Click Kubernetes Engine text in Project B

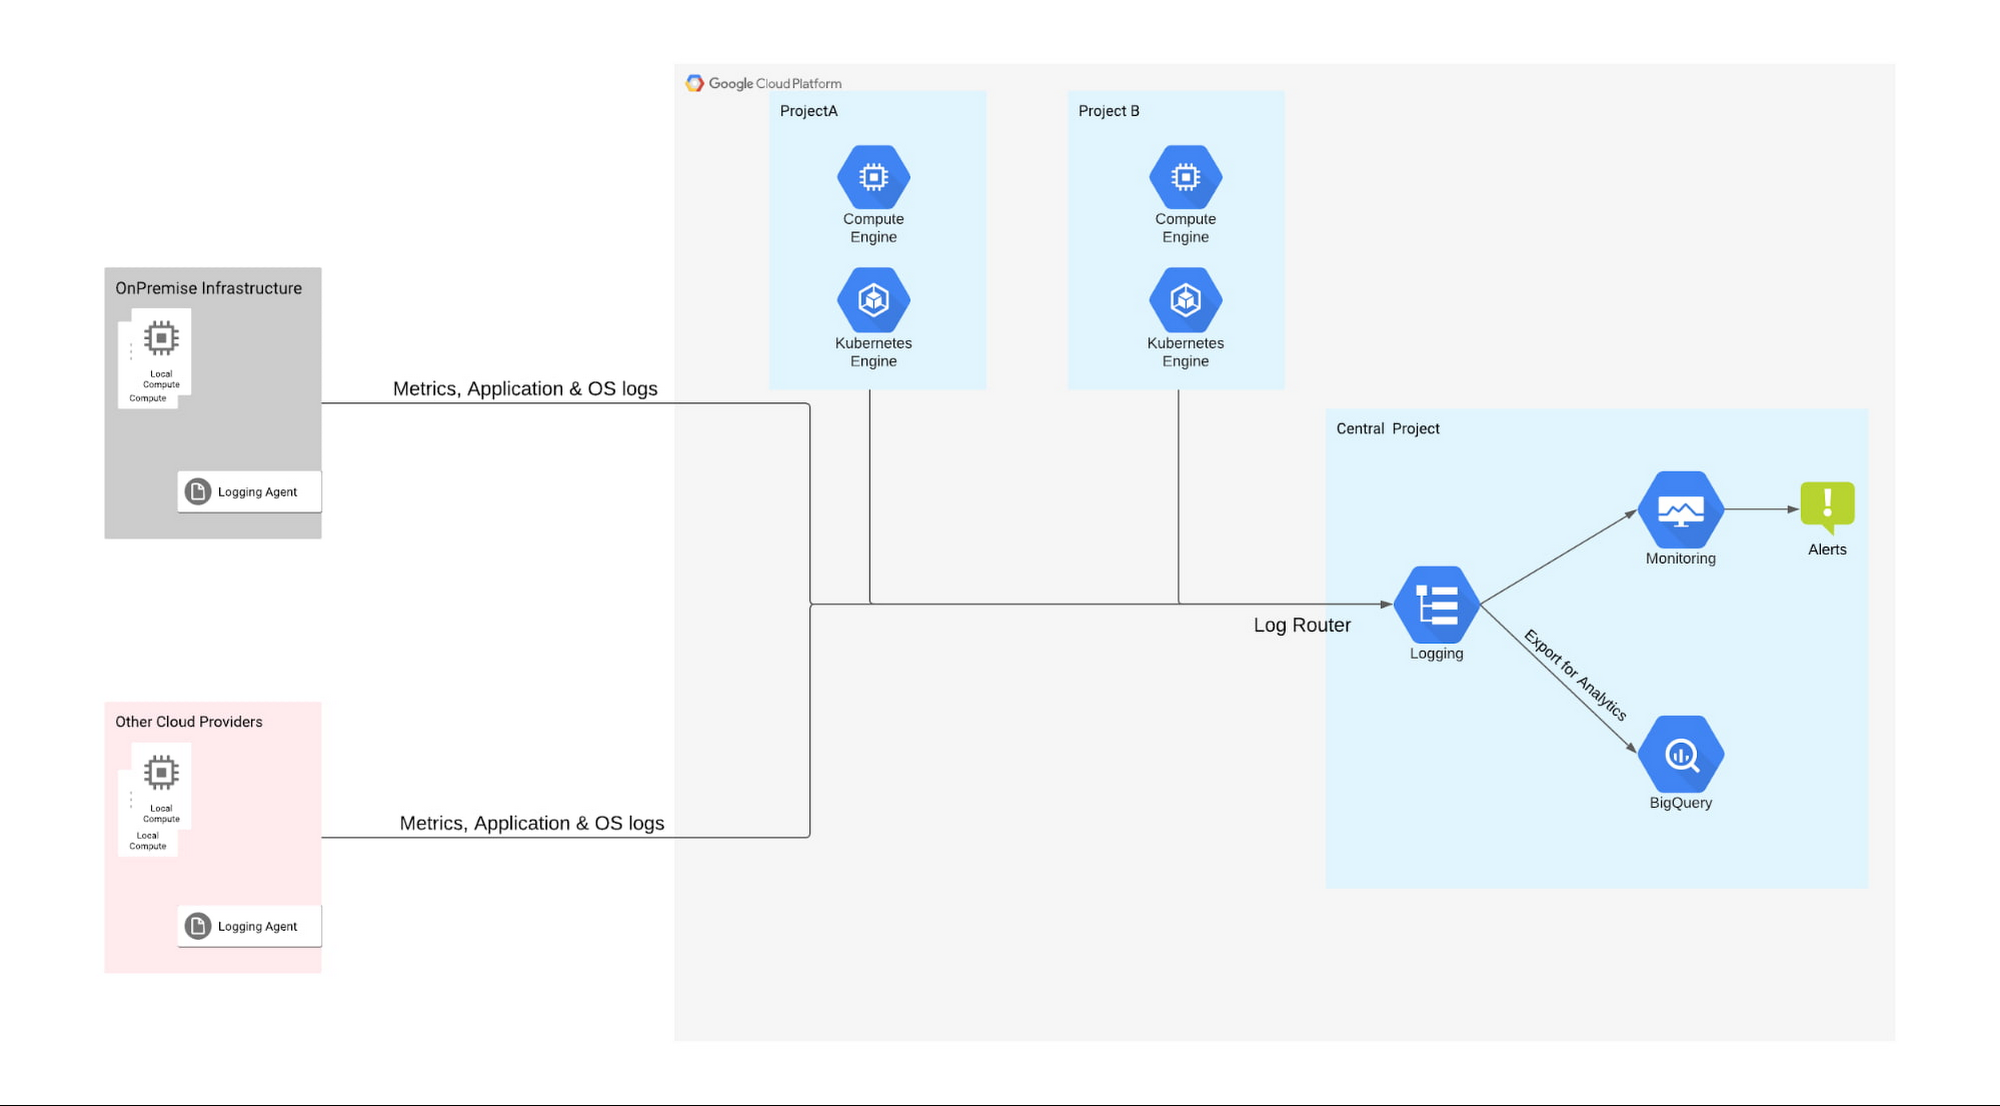(1185, 352)
